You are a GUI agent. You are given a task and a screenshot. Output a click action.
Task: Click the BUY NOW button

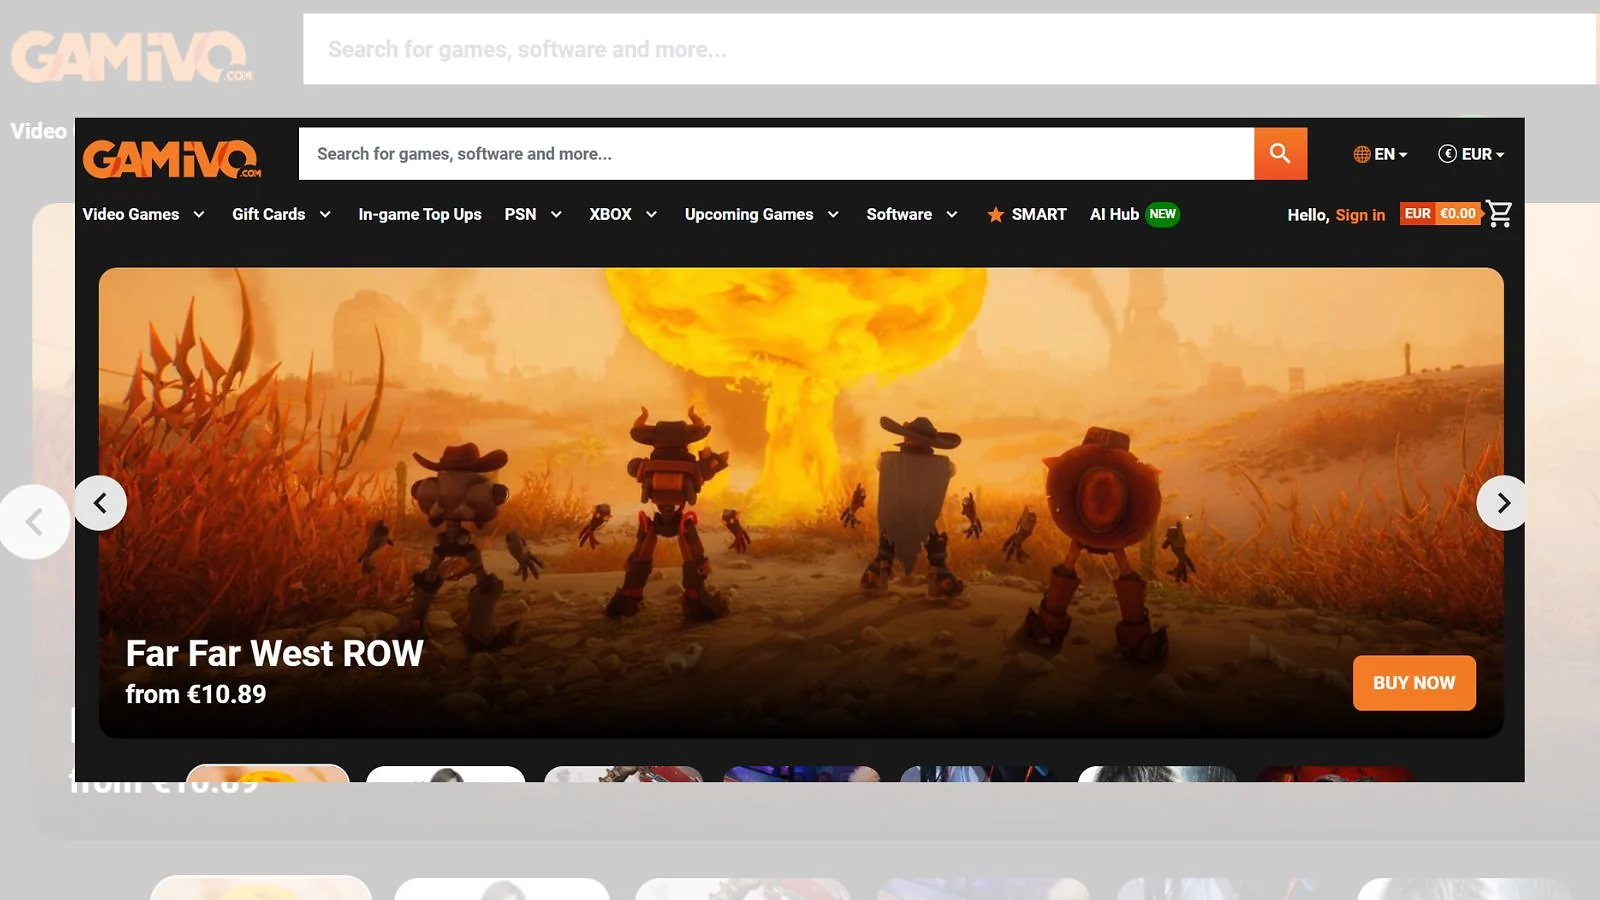[1414, 683]
